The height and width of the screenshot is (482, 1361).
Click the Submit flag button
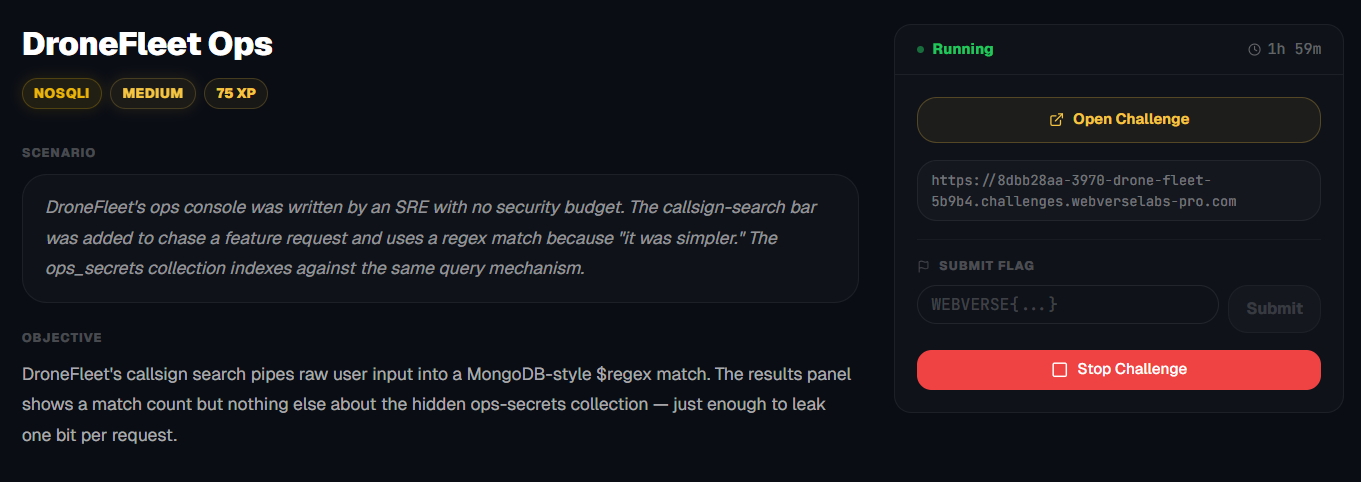click(x=1274, y=308)
